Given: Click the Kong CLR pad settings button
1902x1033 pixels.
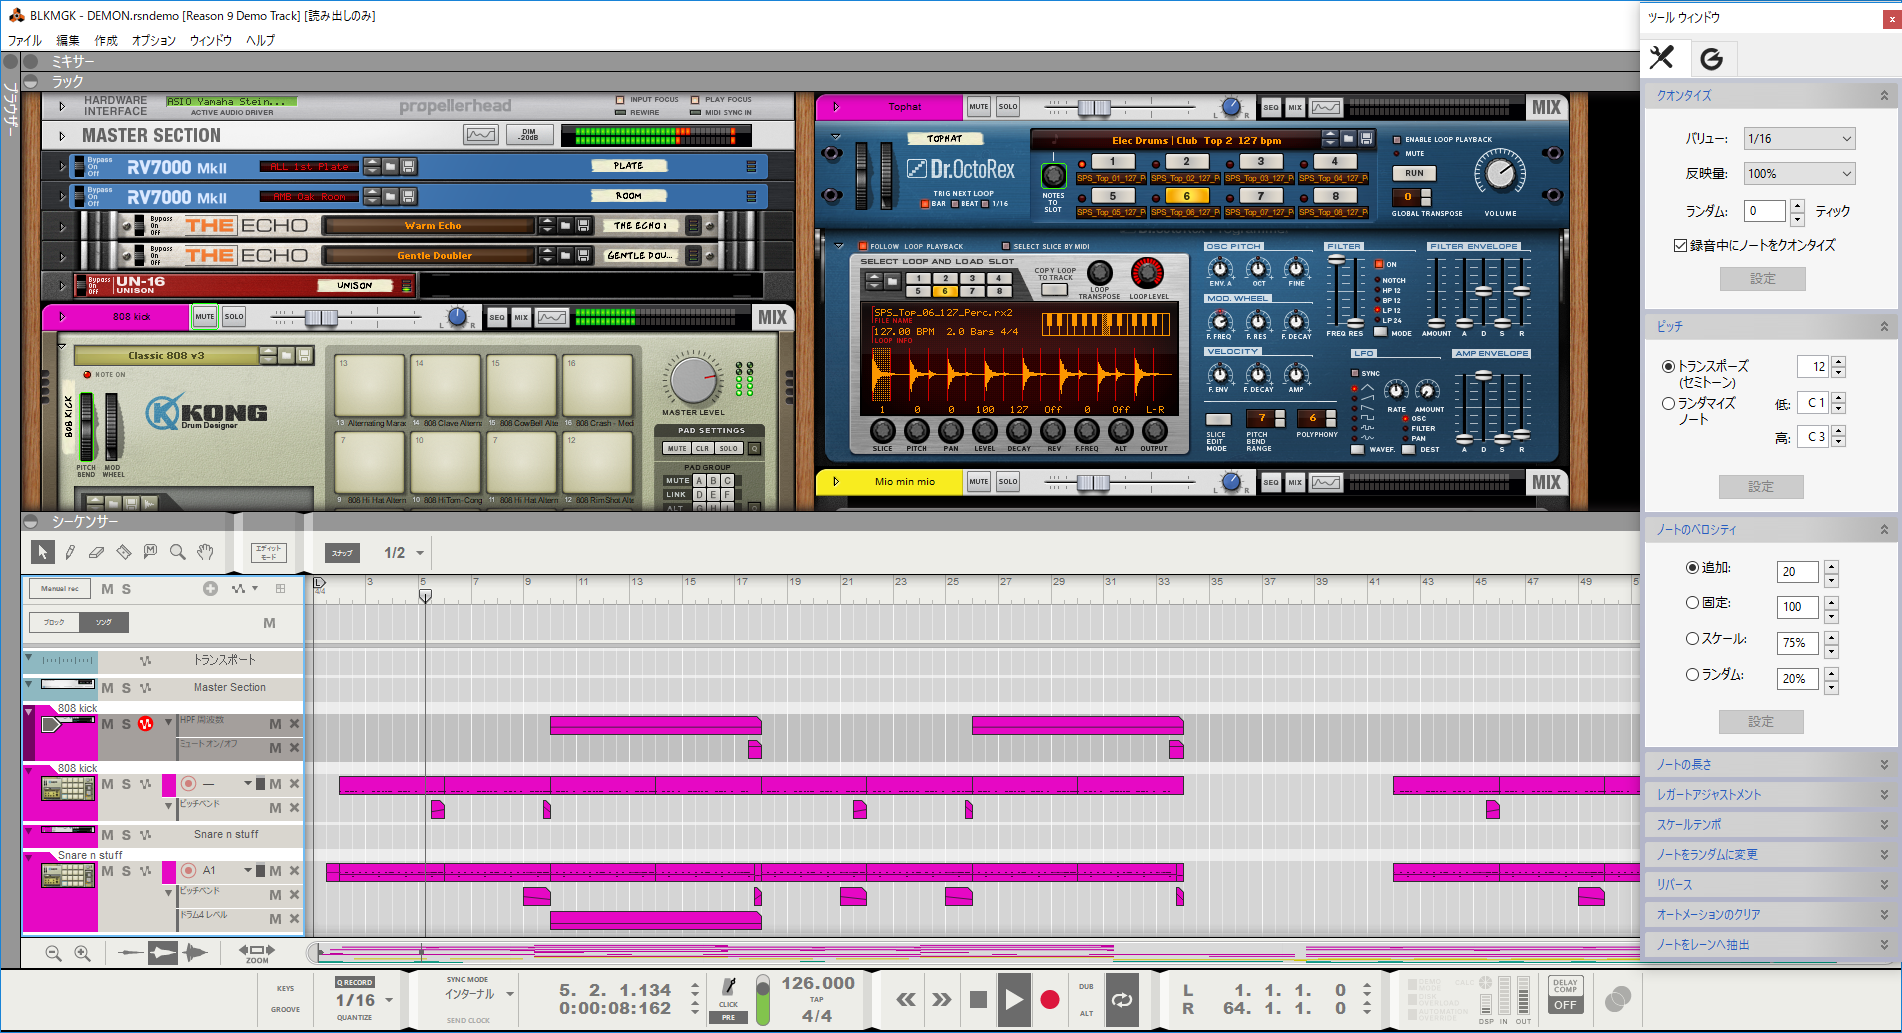Looking at the screenshot, I should pyautogui.click(x=702, y=449).
